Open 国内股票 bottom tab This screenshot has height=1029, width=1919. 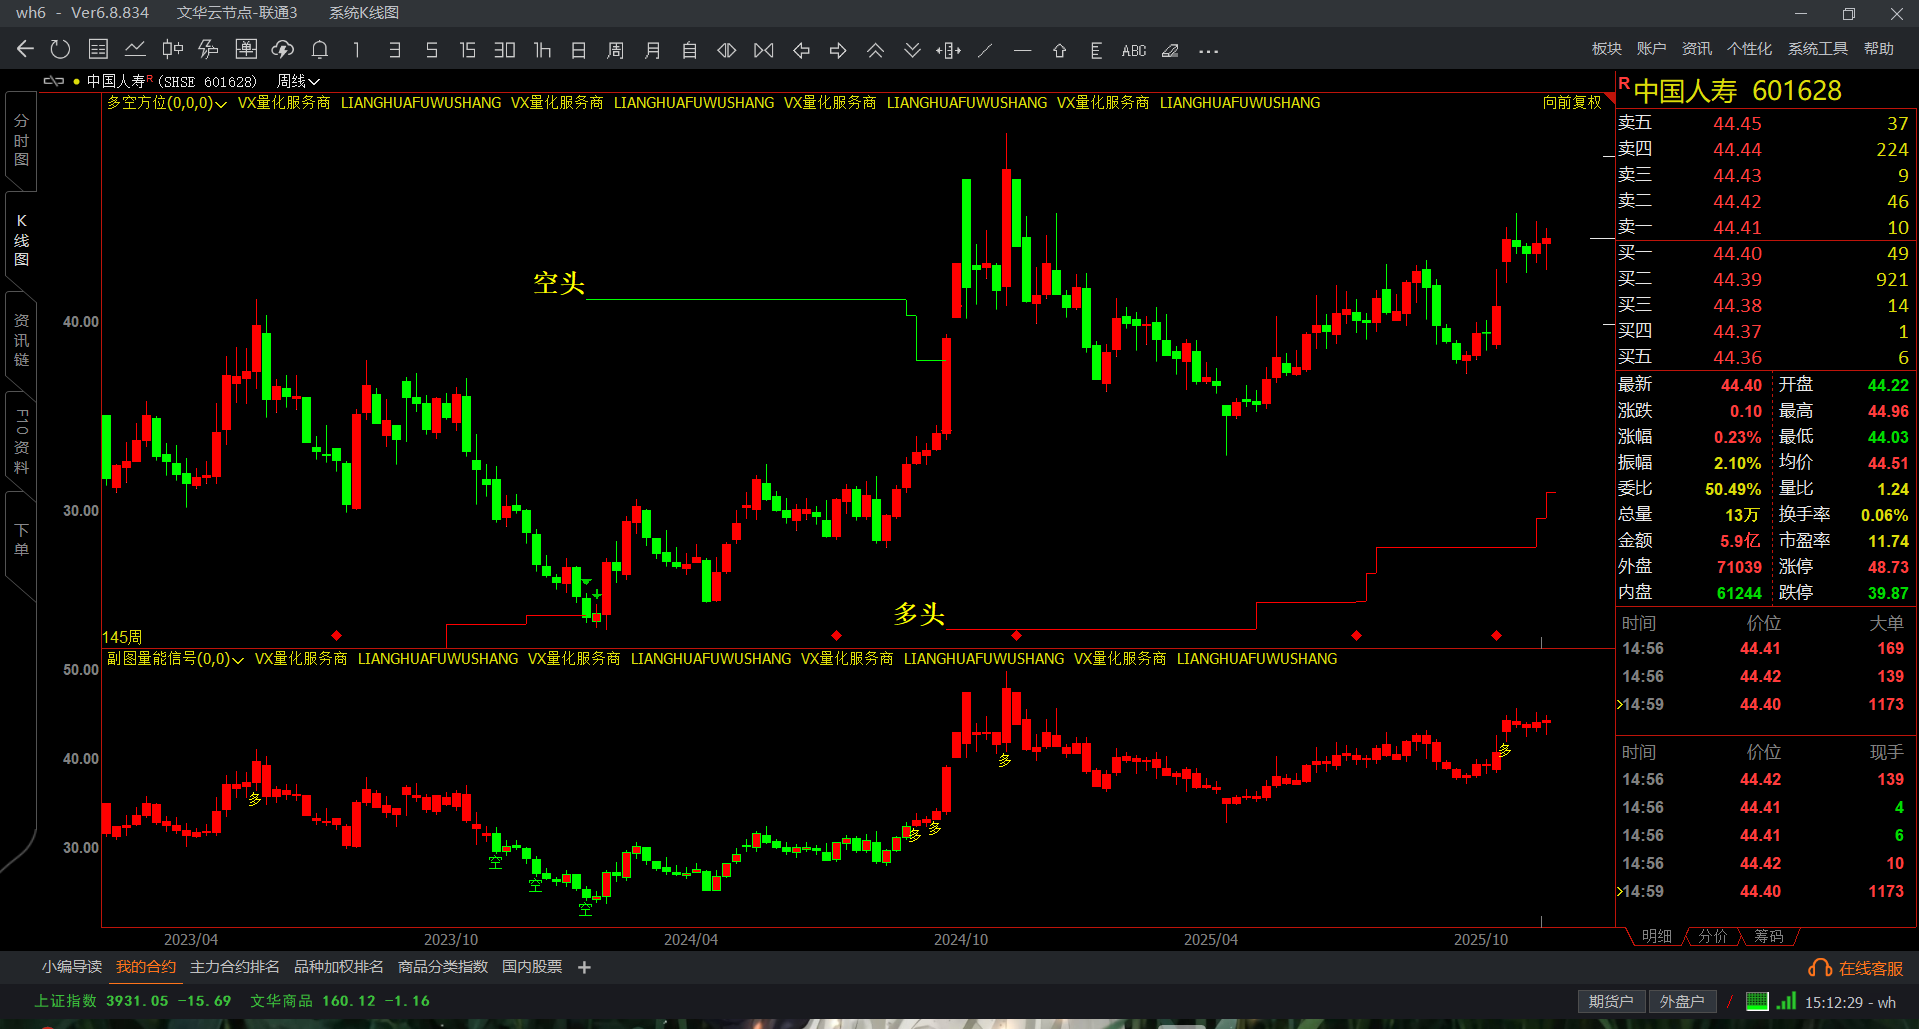(x=532, y=967)
